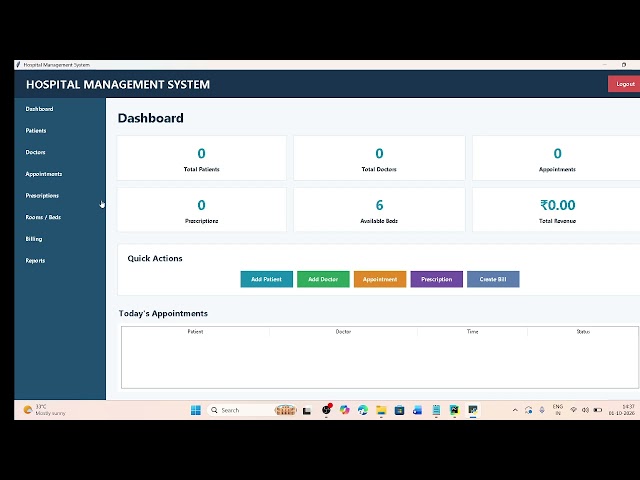
Task: Click the Patient column header
Action: (x=196, y=331)
